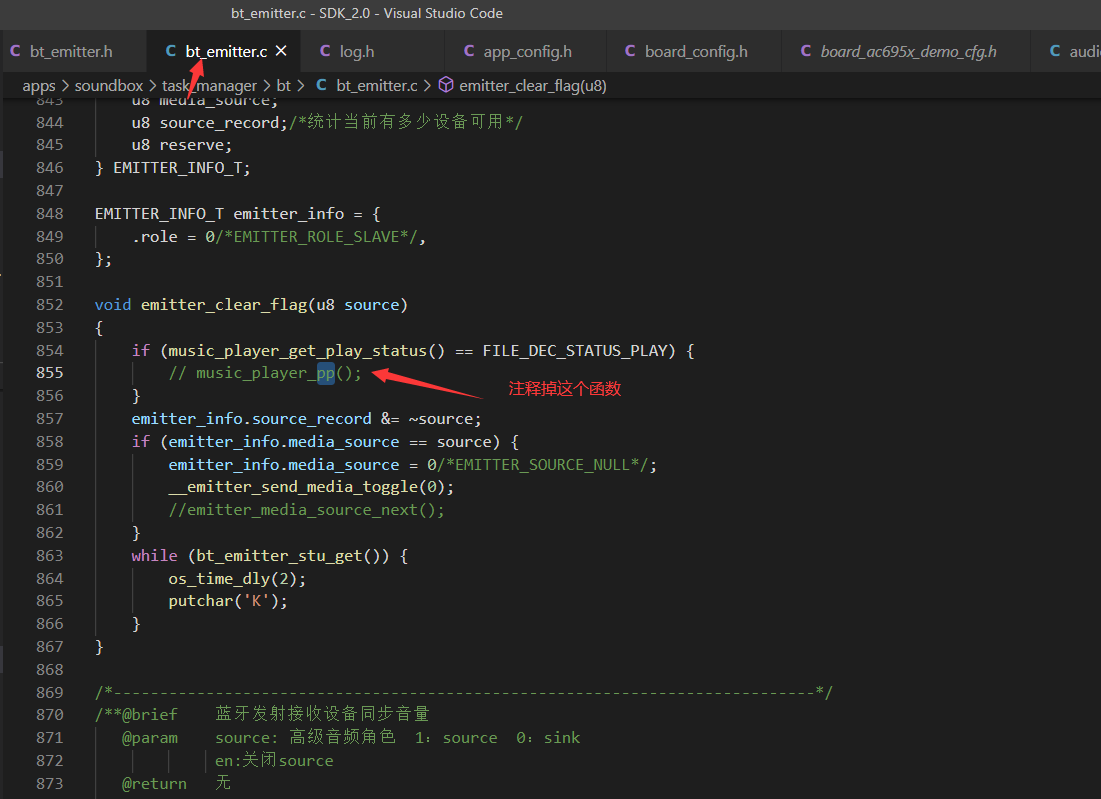Click the while keyword on line 863
This screenshot has width=1101, height=799.
click(x=154, y=555)
